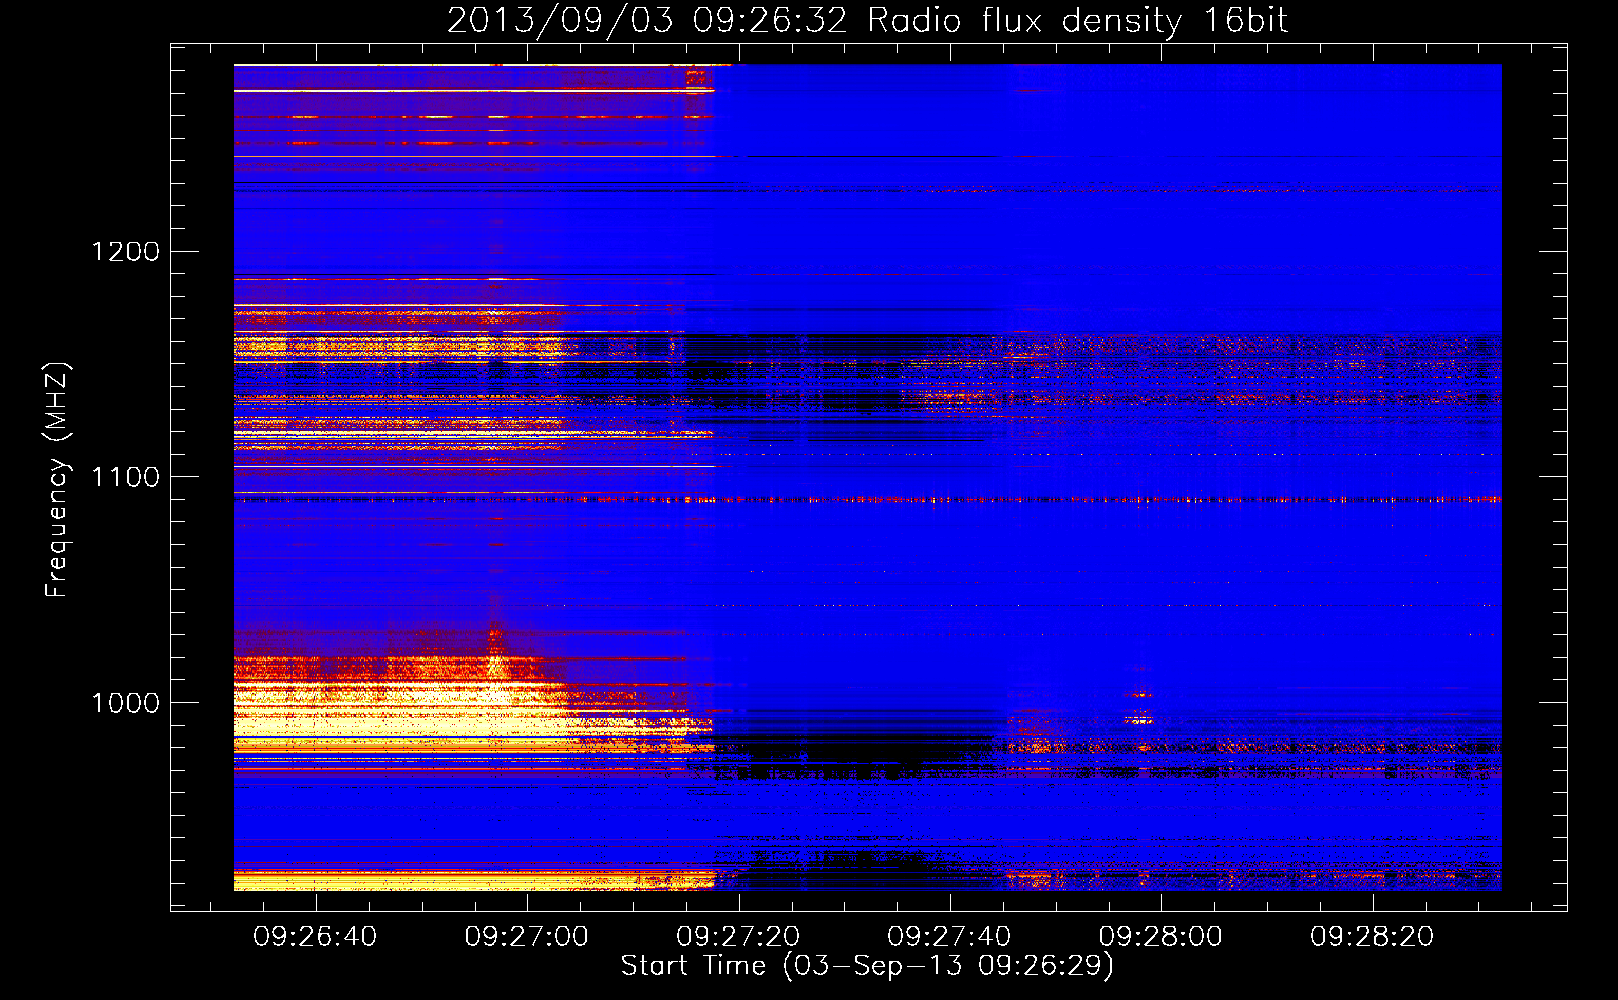Screen dimensions: 1618x1000
Task: Click the 09:26:40 time tick label
Action: pos(315,937)
